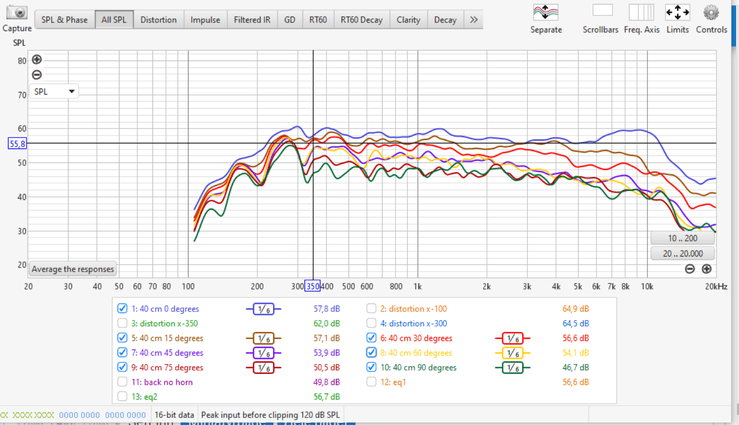The height and width of the screenshot is (425, 739).
Task: Open the SPL axis type dropdown
Action: (54, 91)
